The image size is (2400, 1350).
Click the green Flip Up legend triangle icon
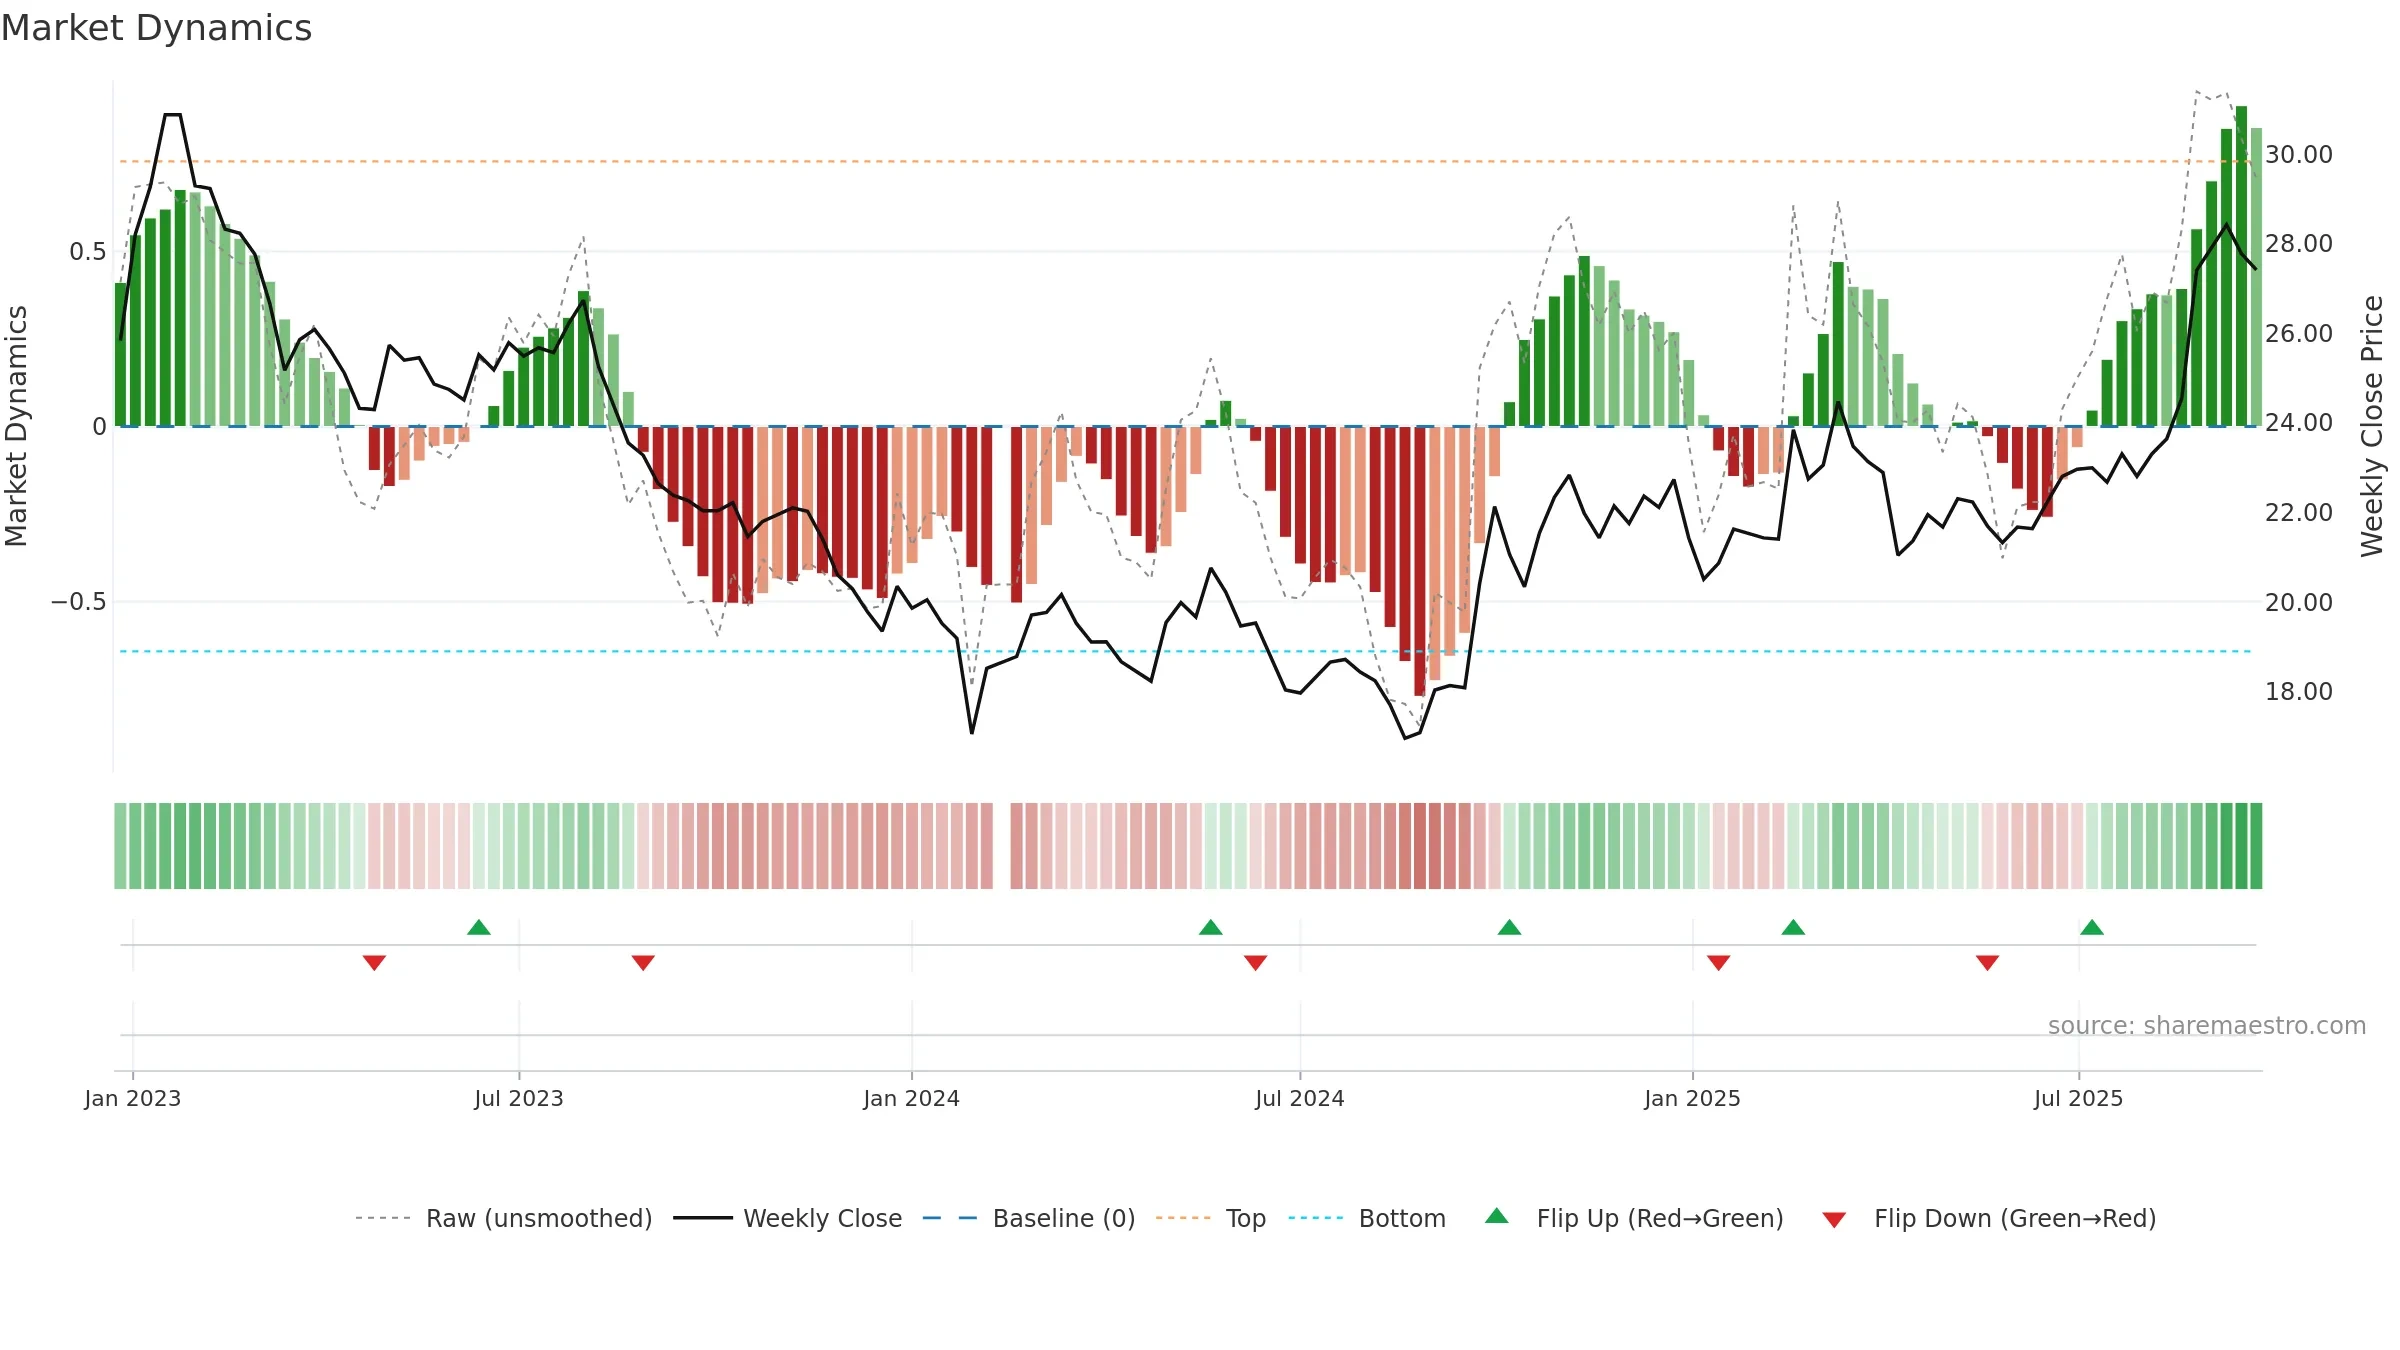click(x=1497, y=1216)
